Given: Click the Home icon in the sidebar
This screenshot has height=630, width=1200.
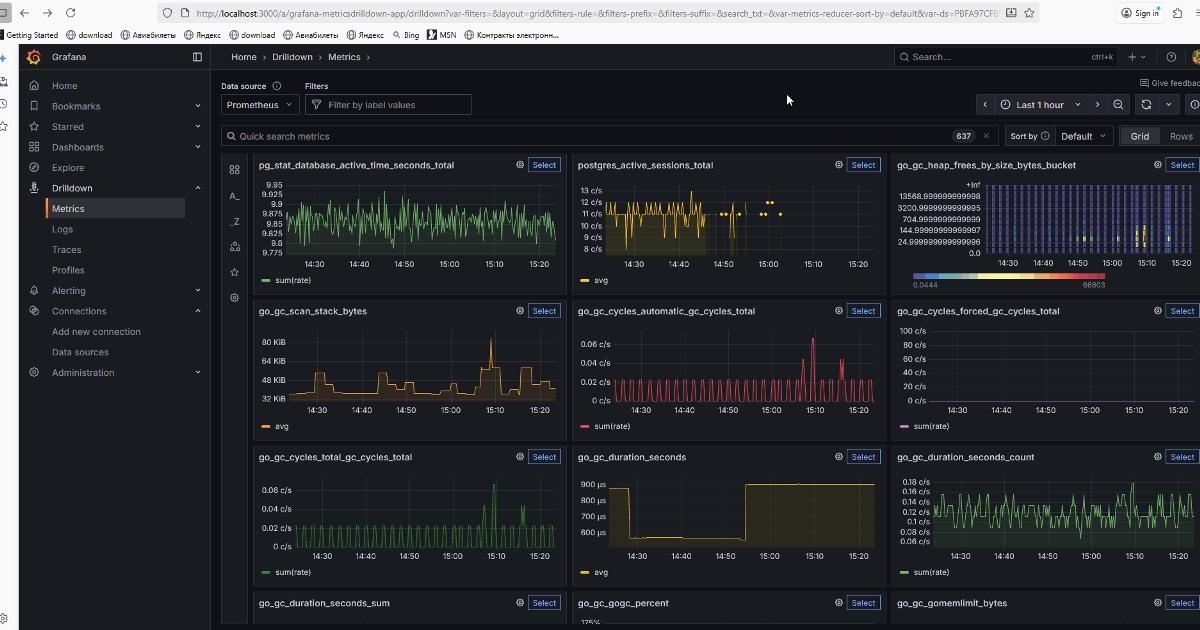Looking at the screenshot, I should (34, 86).
